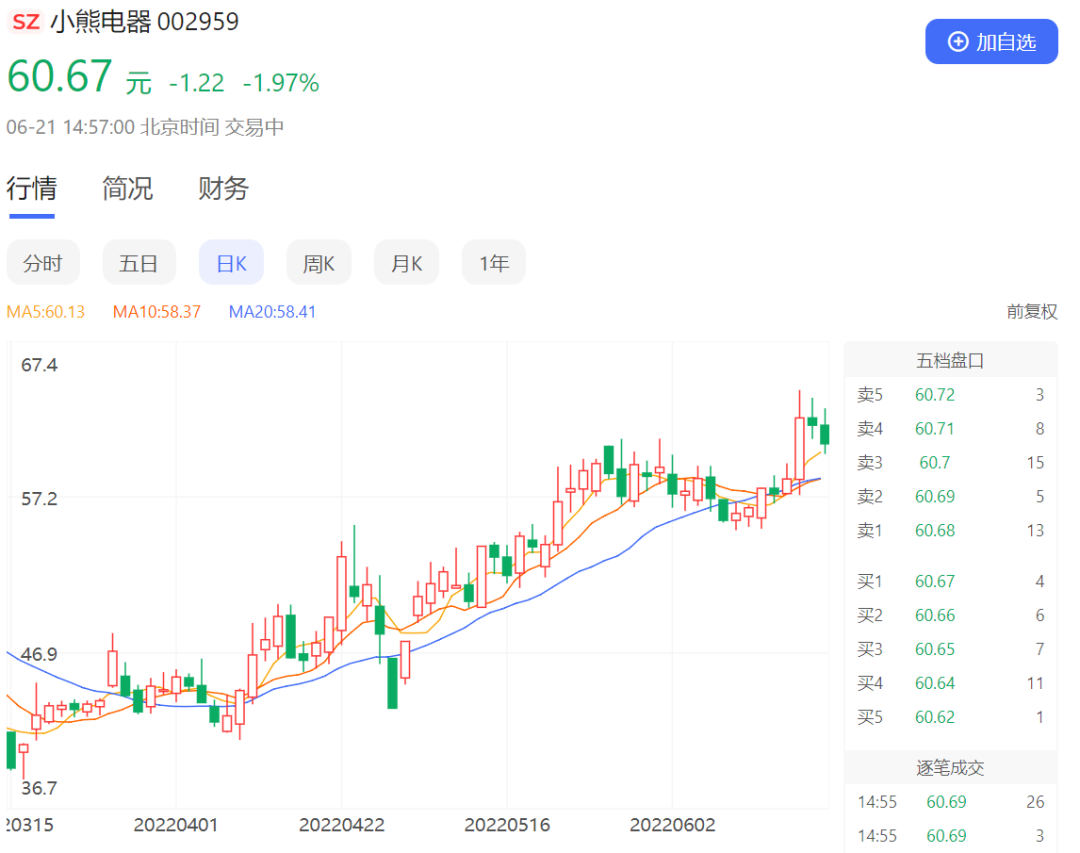Select the 分时 chart view

(43, 263)
